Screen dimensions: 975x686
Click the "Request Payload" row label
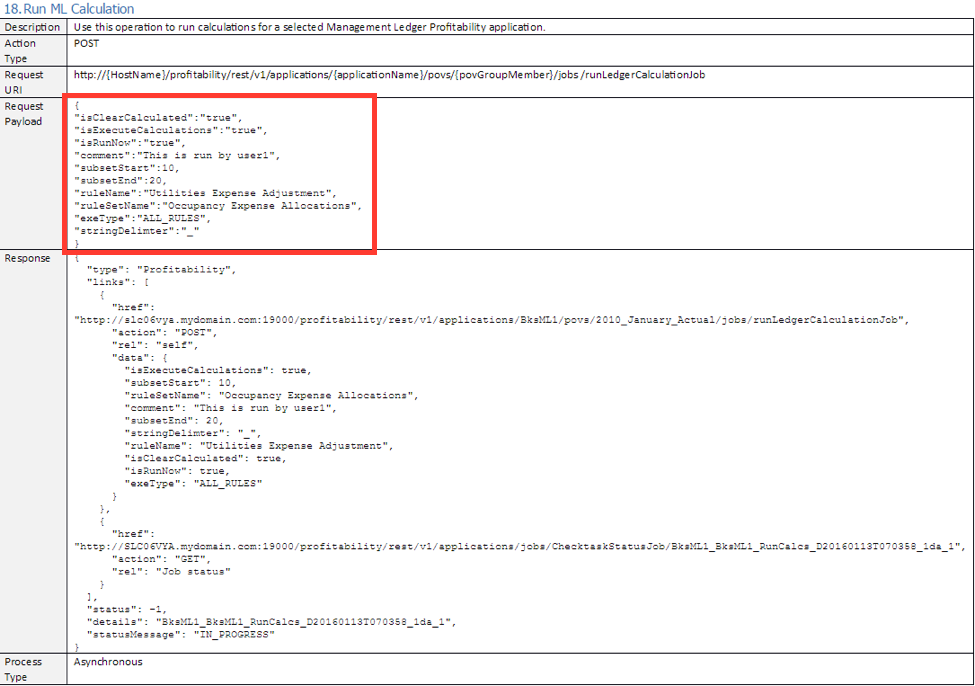(x=25, y=113)
